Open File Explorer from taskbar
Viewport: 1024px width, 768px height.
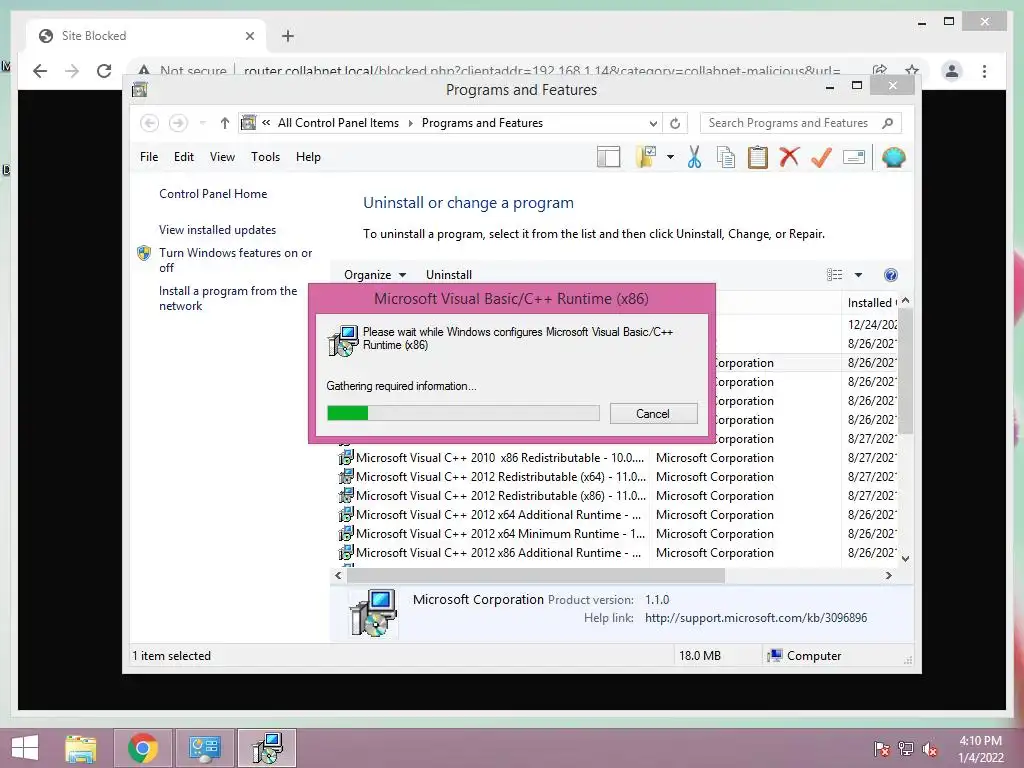[81, 748]
